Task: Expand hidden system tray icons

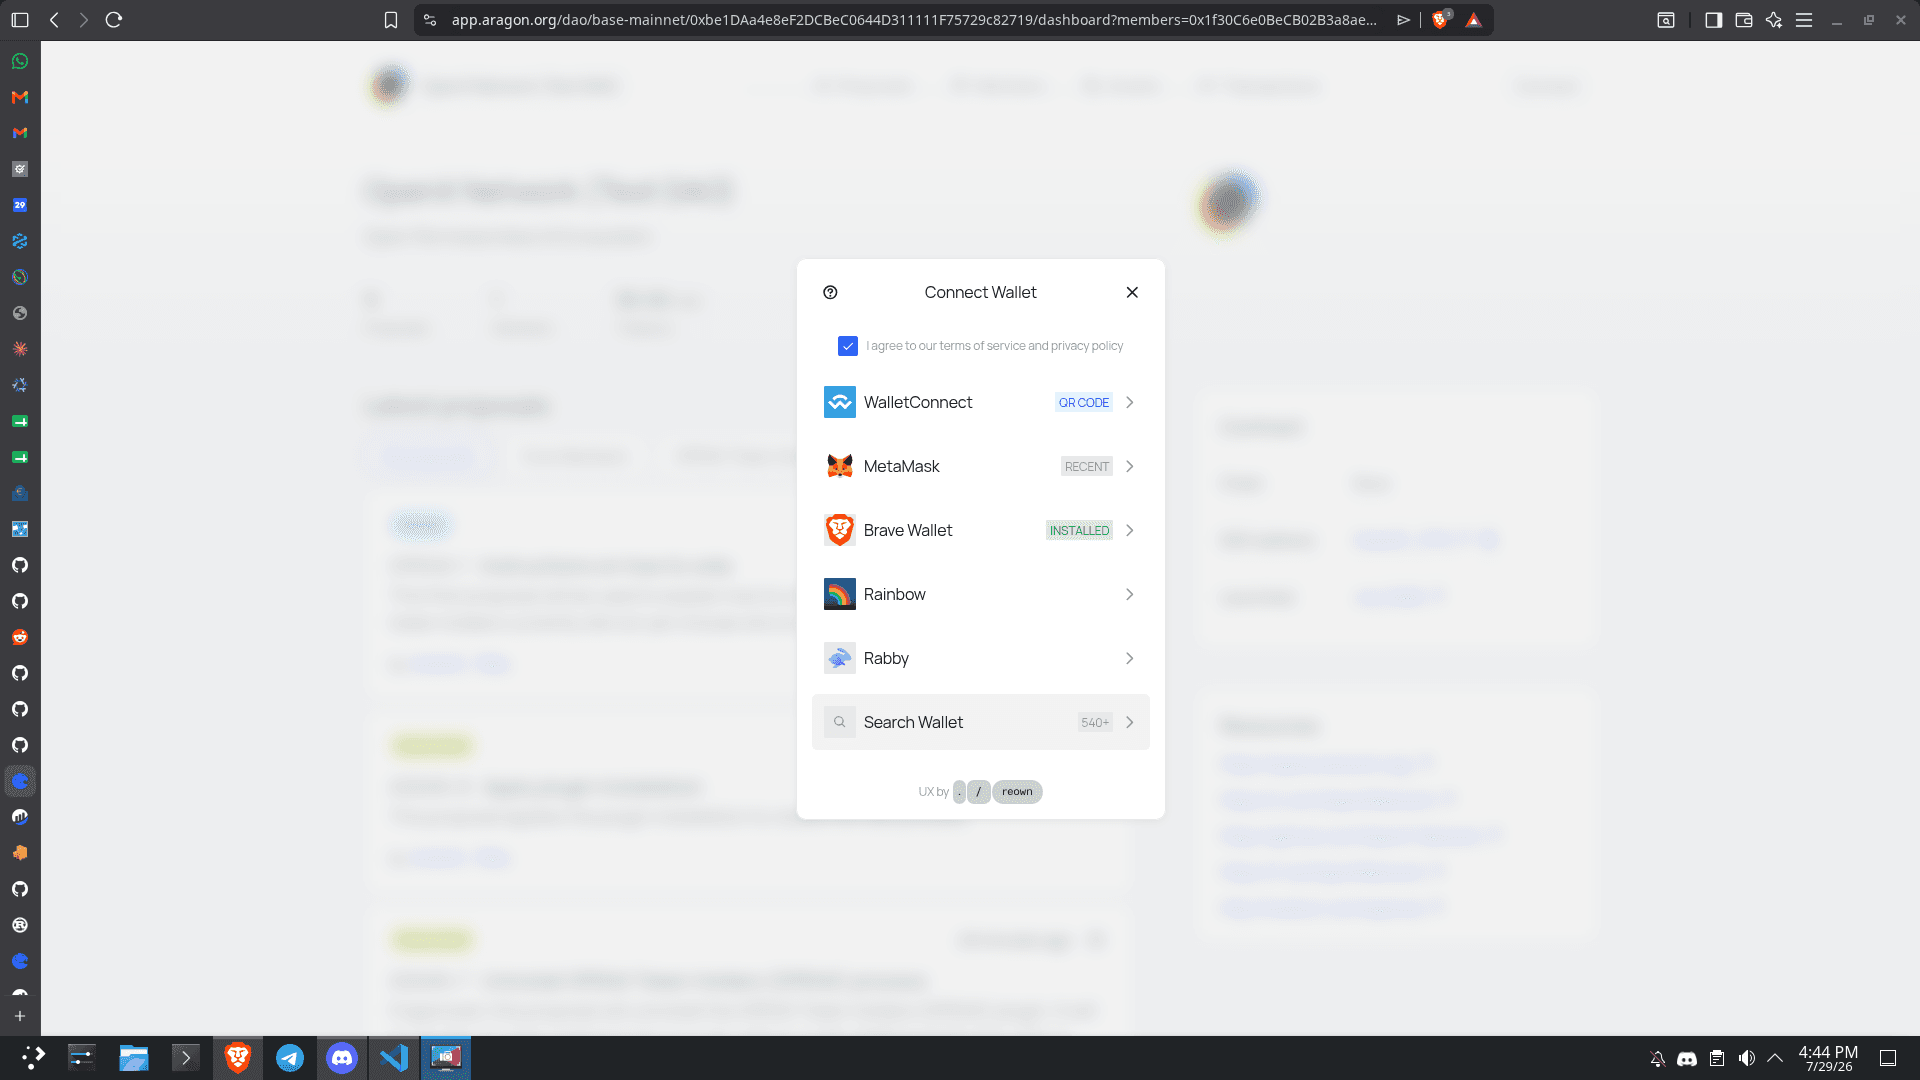Action: click(1776, 1058)
